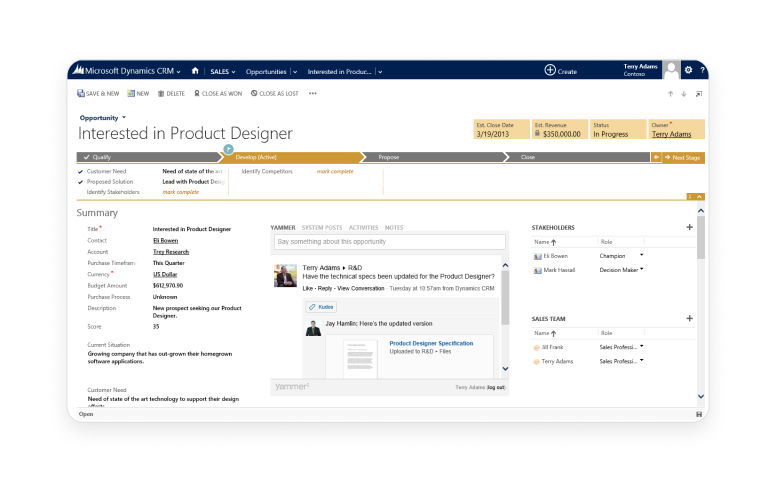Click the save icon in status bar
The height and width of the screenshot is (482, 776).
coord(699,414)
